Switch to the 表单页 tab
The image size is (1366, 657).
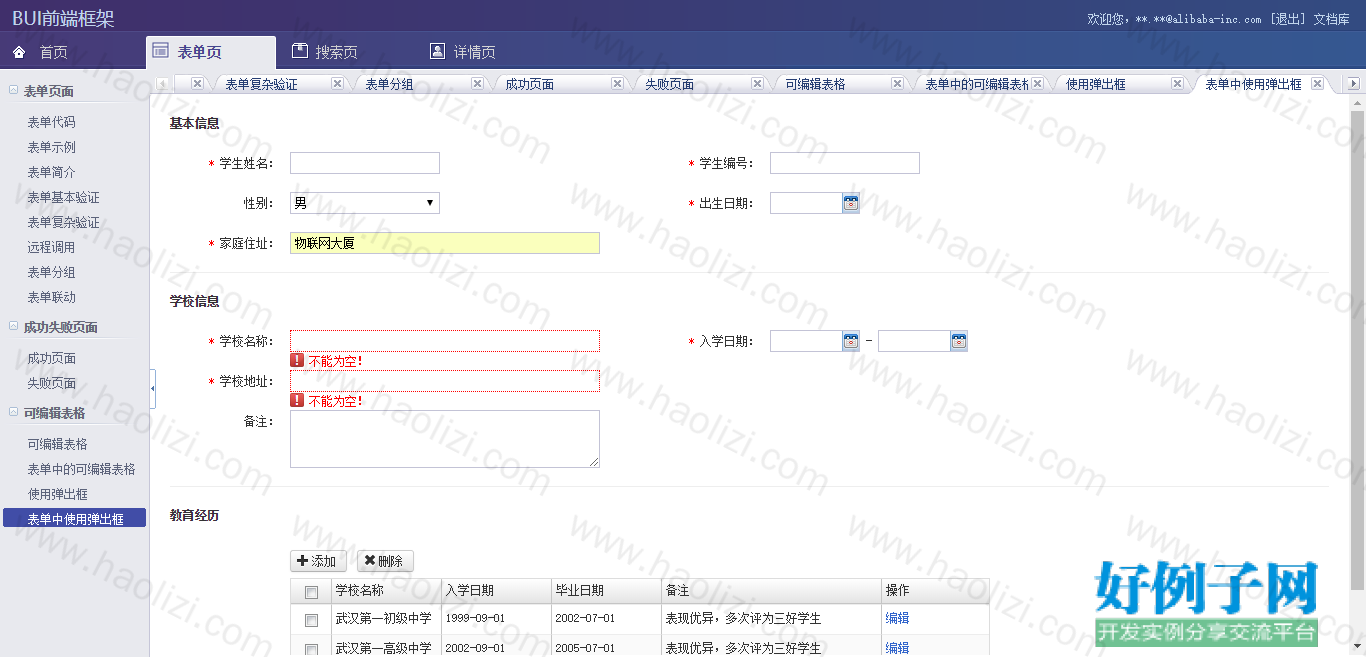click(211, 52)
